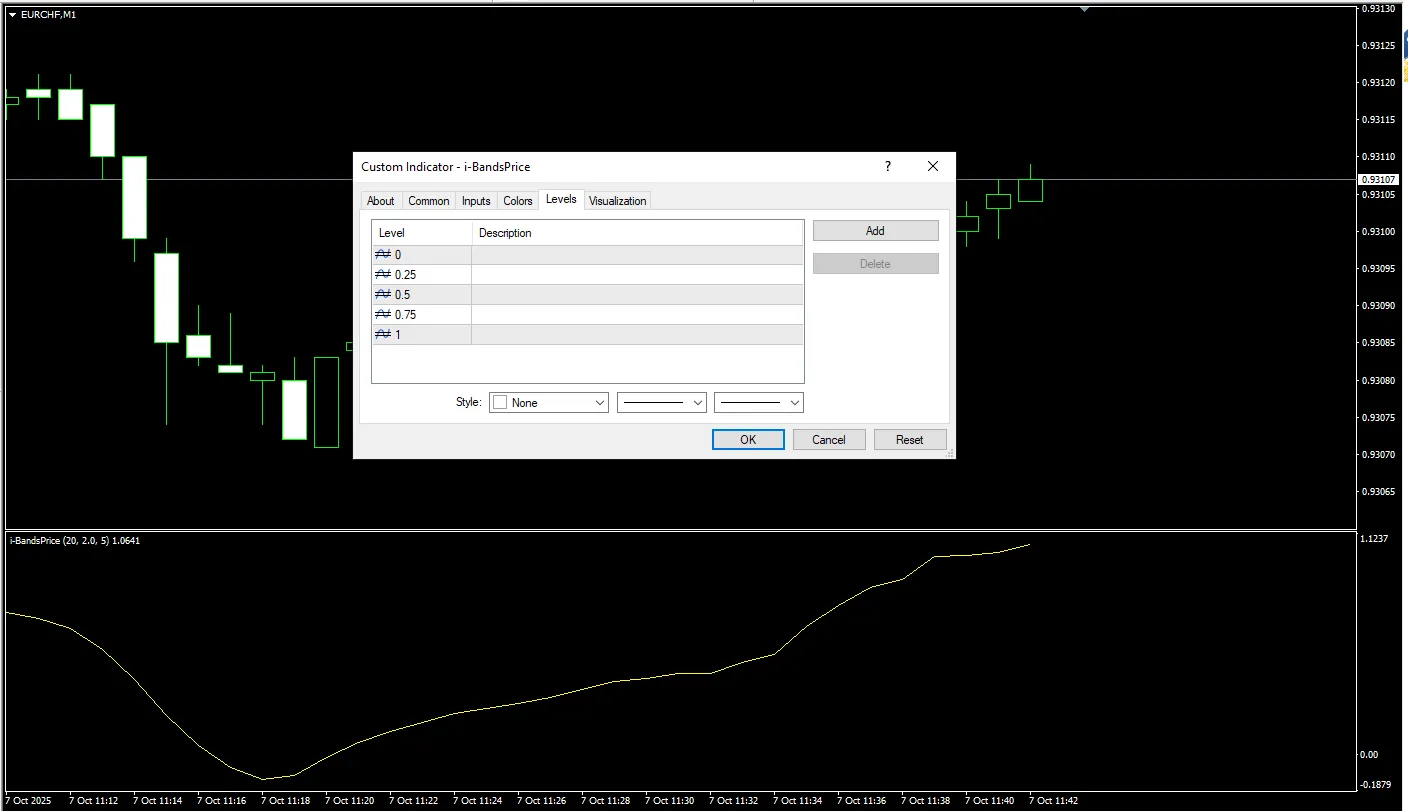Click the level icon in the 0.75 row
The height and width of the screenshot is (811, 1408).
click(x=382, y=315)
